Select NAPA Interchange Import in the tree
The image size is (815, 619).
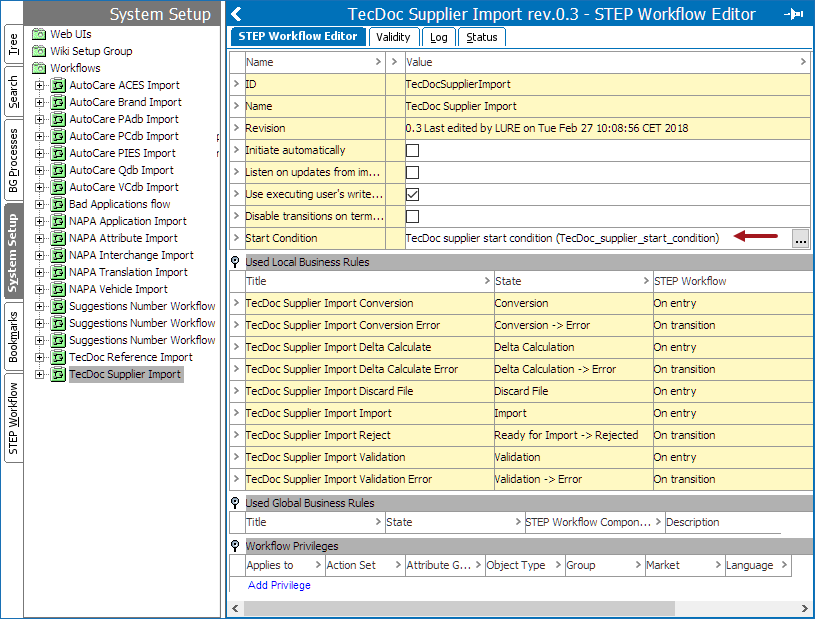(131, 255)
